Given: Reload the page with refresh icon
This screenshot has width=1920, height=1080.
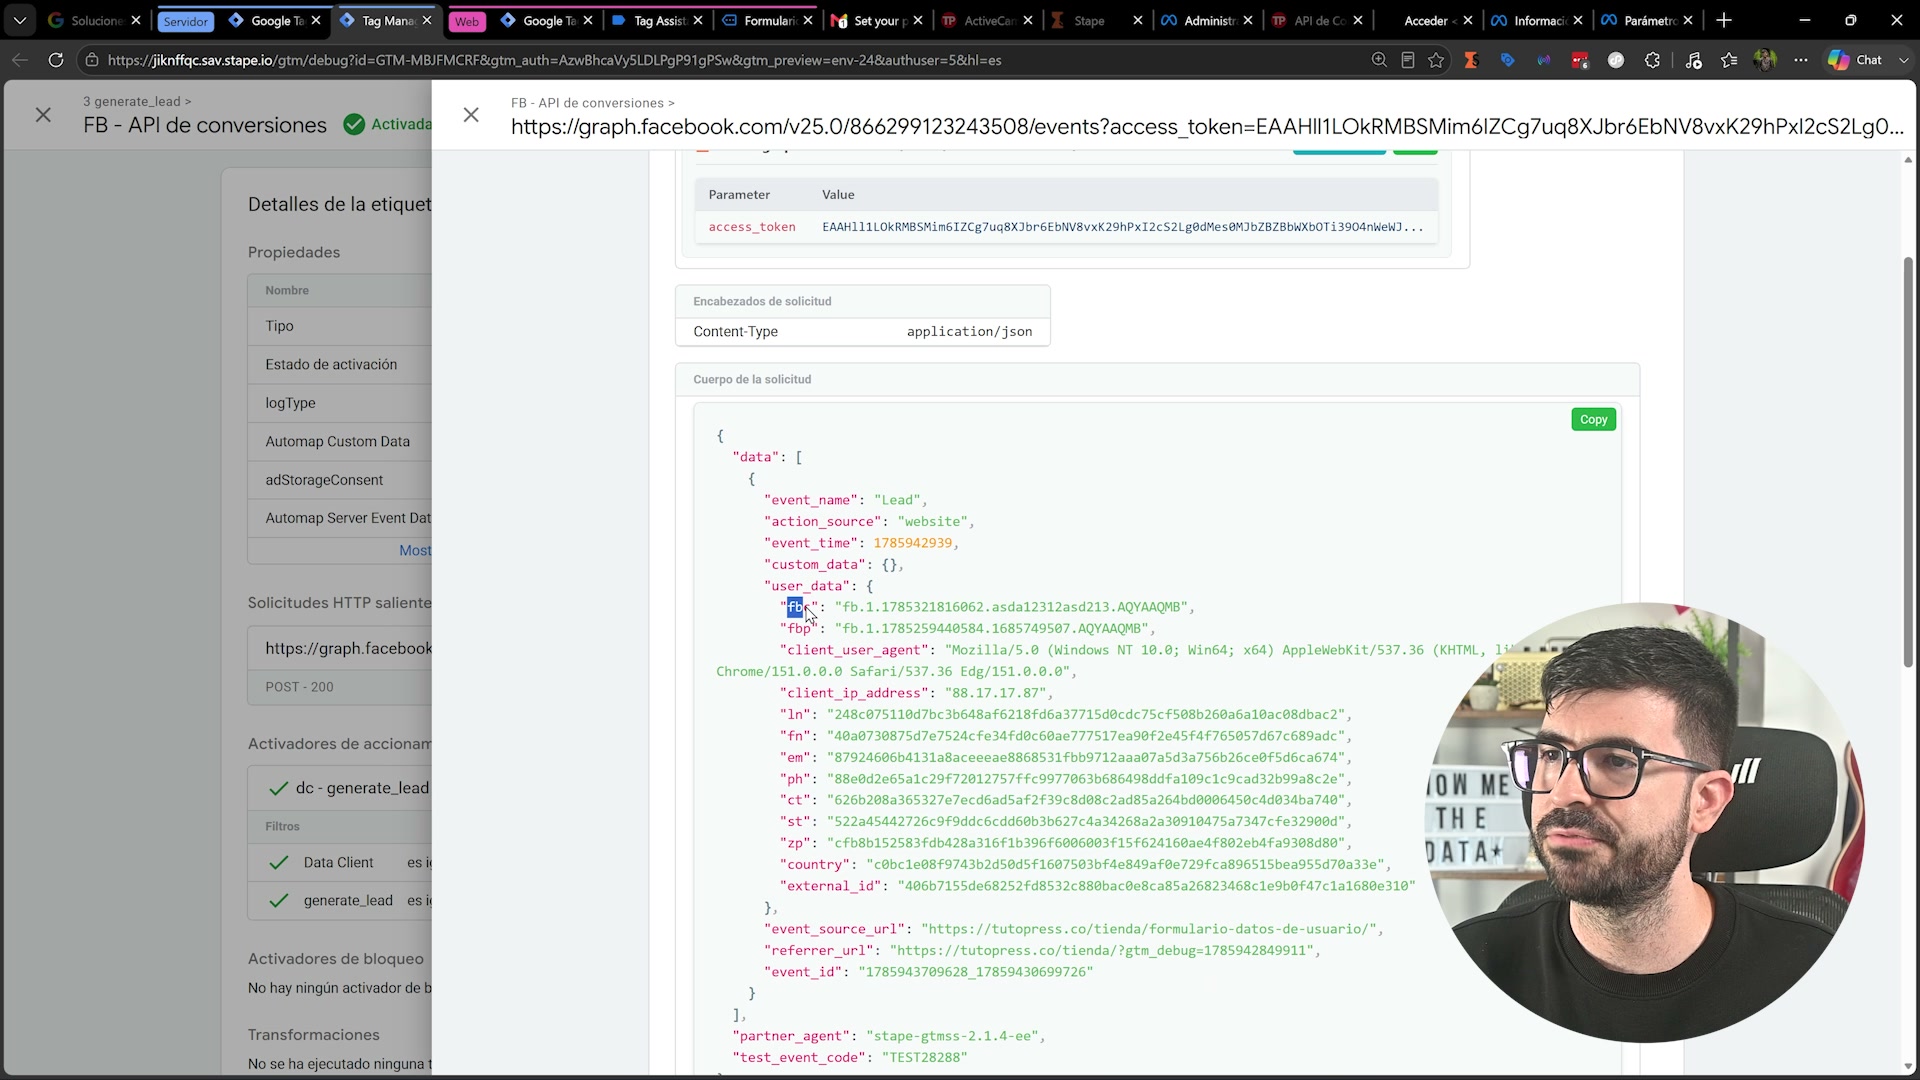Looking at the screenshot, I should point(56,60).
